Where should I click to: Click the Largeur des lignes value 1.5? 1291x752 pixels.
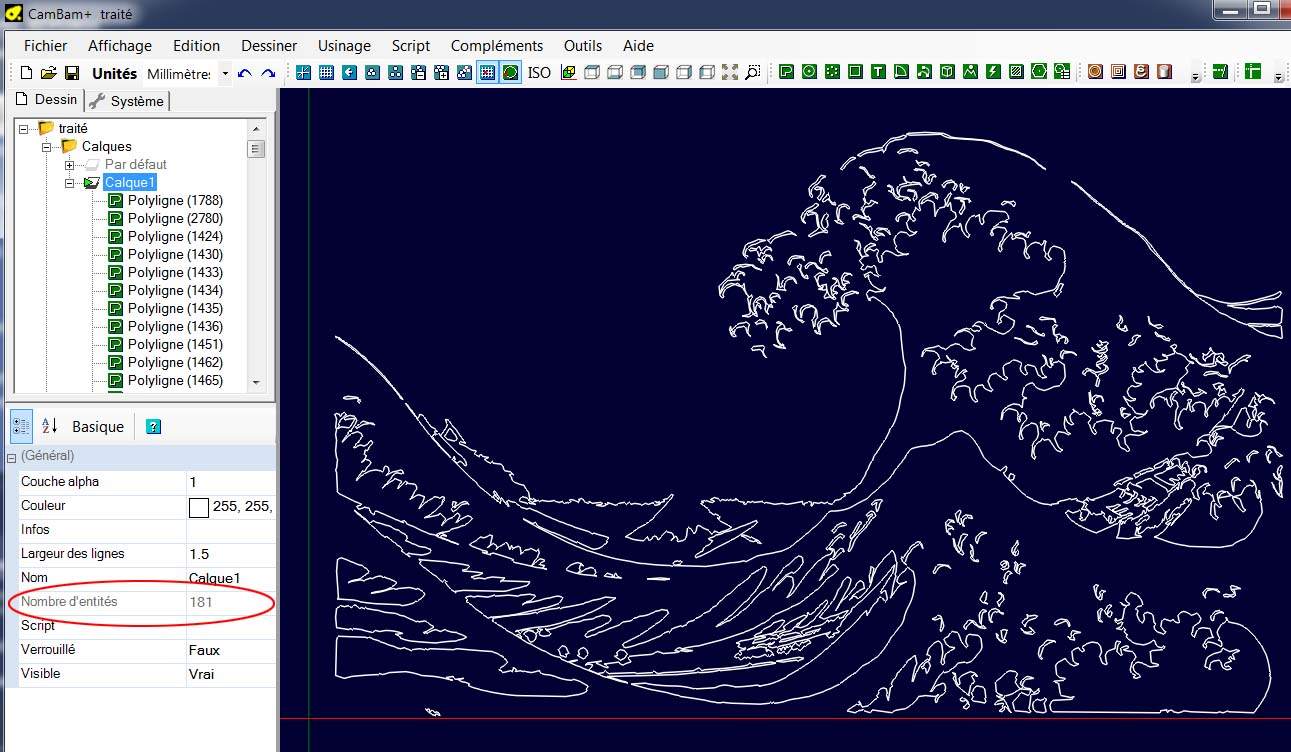pyautogui.click(x=230, y=554)
